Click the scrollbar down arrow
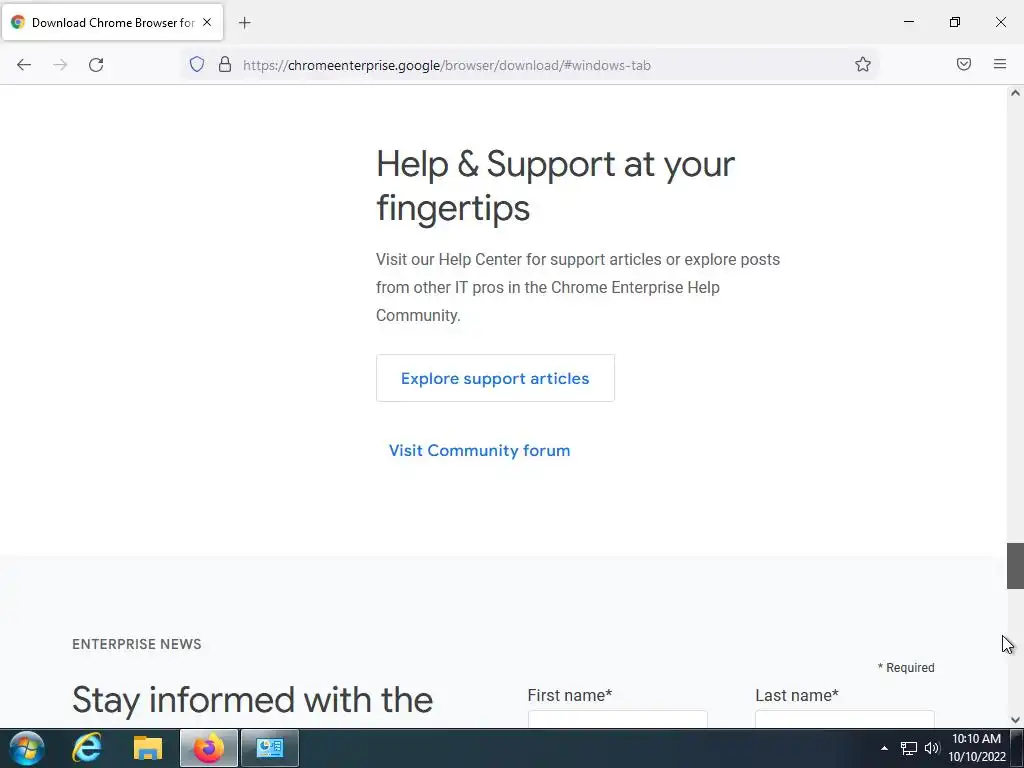Viewport: 1024px width, 768px height. point(1015,720)
